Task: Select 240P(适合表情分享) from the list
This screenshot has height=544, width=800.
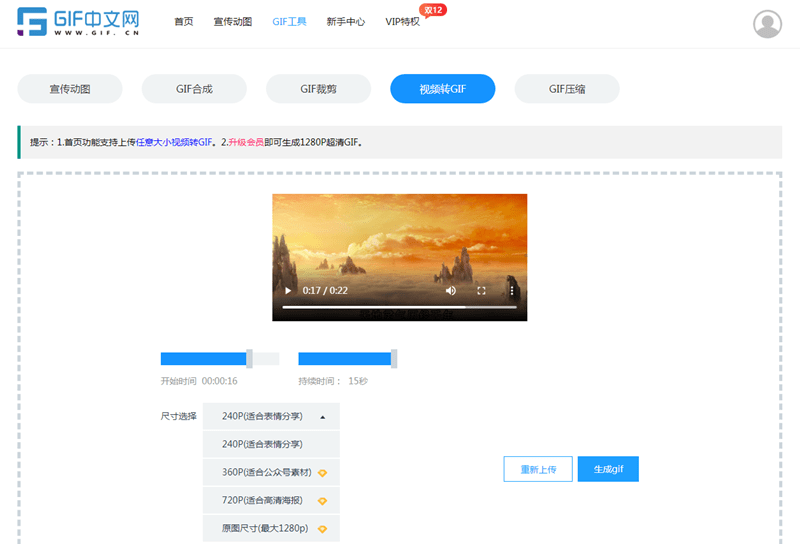Action: [271, 444]
